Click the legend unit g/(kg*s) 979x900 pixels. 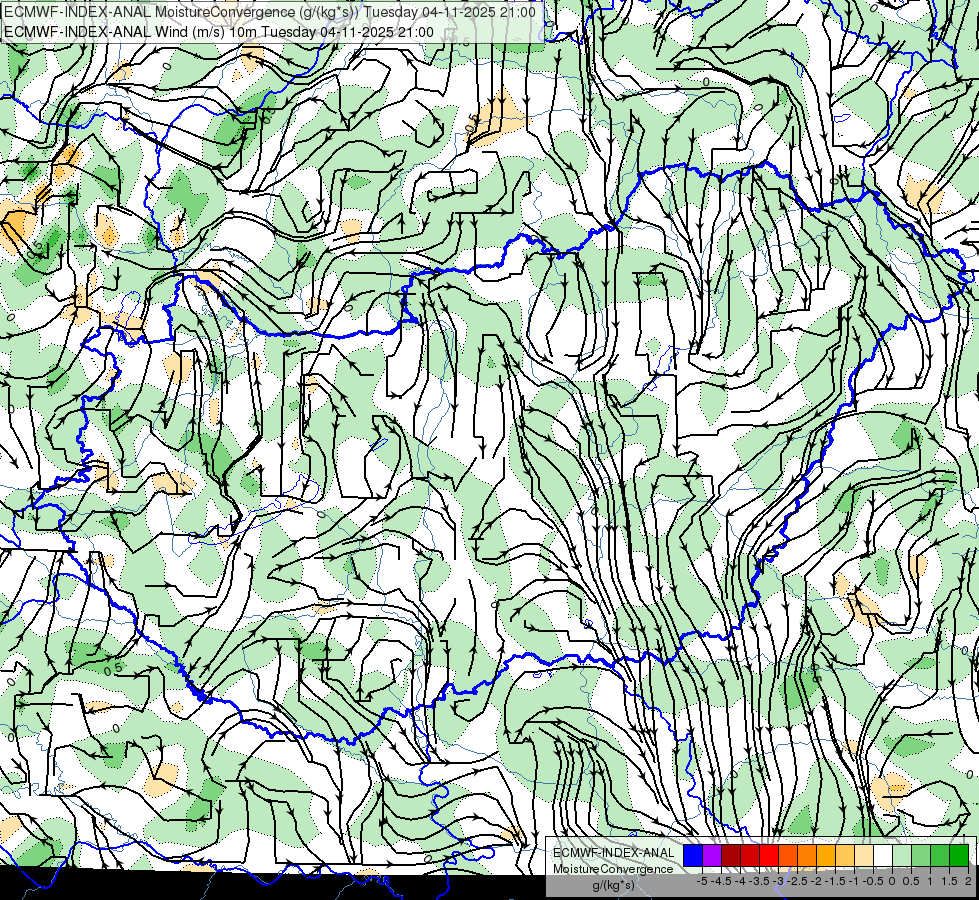[x=613, y=886]
